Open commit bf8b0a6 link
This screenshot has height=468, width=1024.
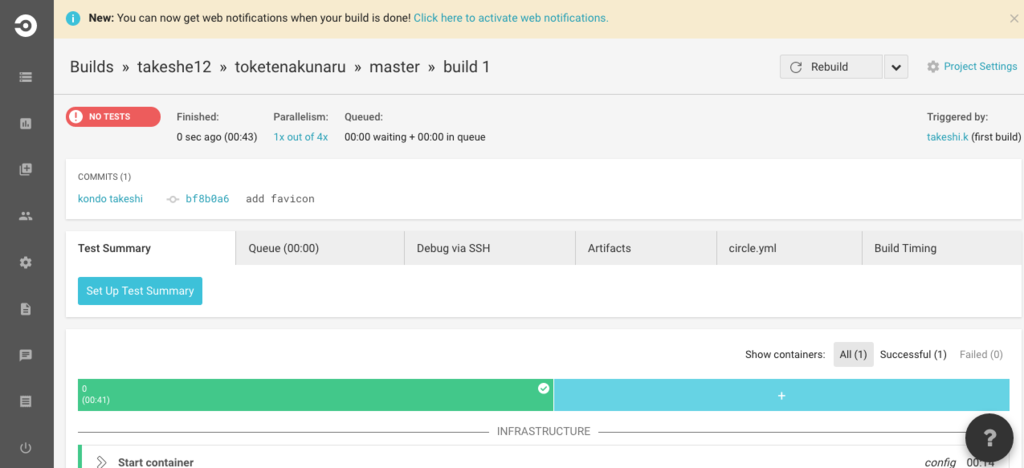[x=207, y=199]
